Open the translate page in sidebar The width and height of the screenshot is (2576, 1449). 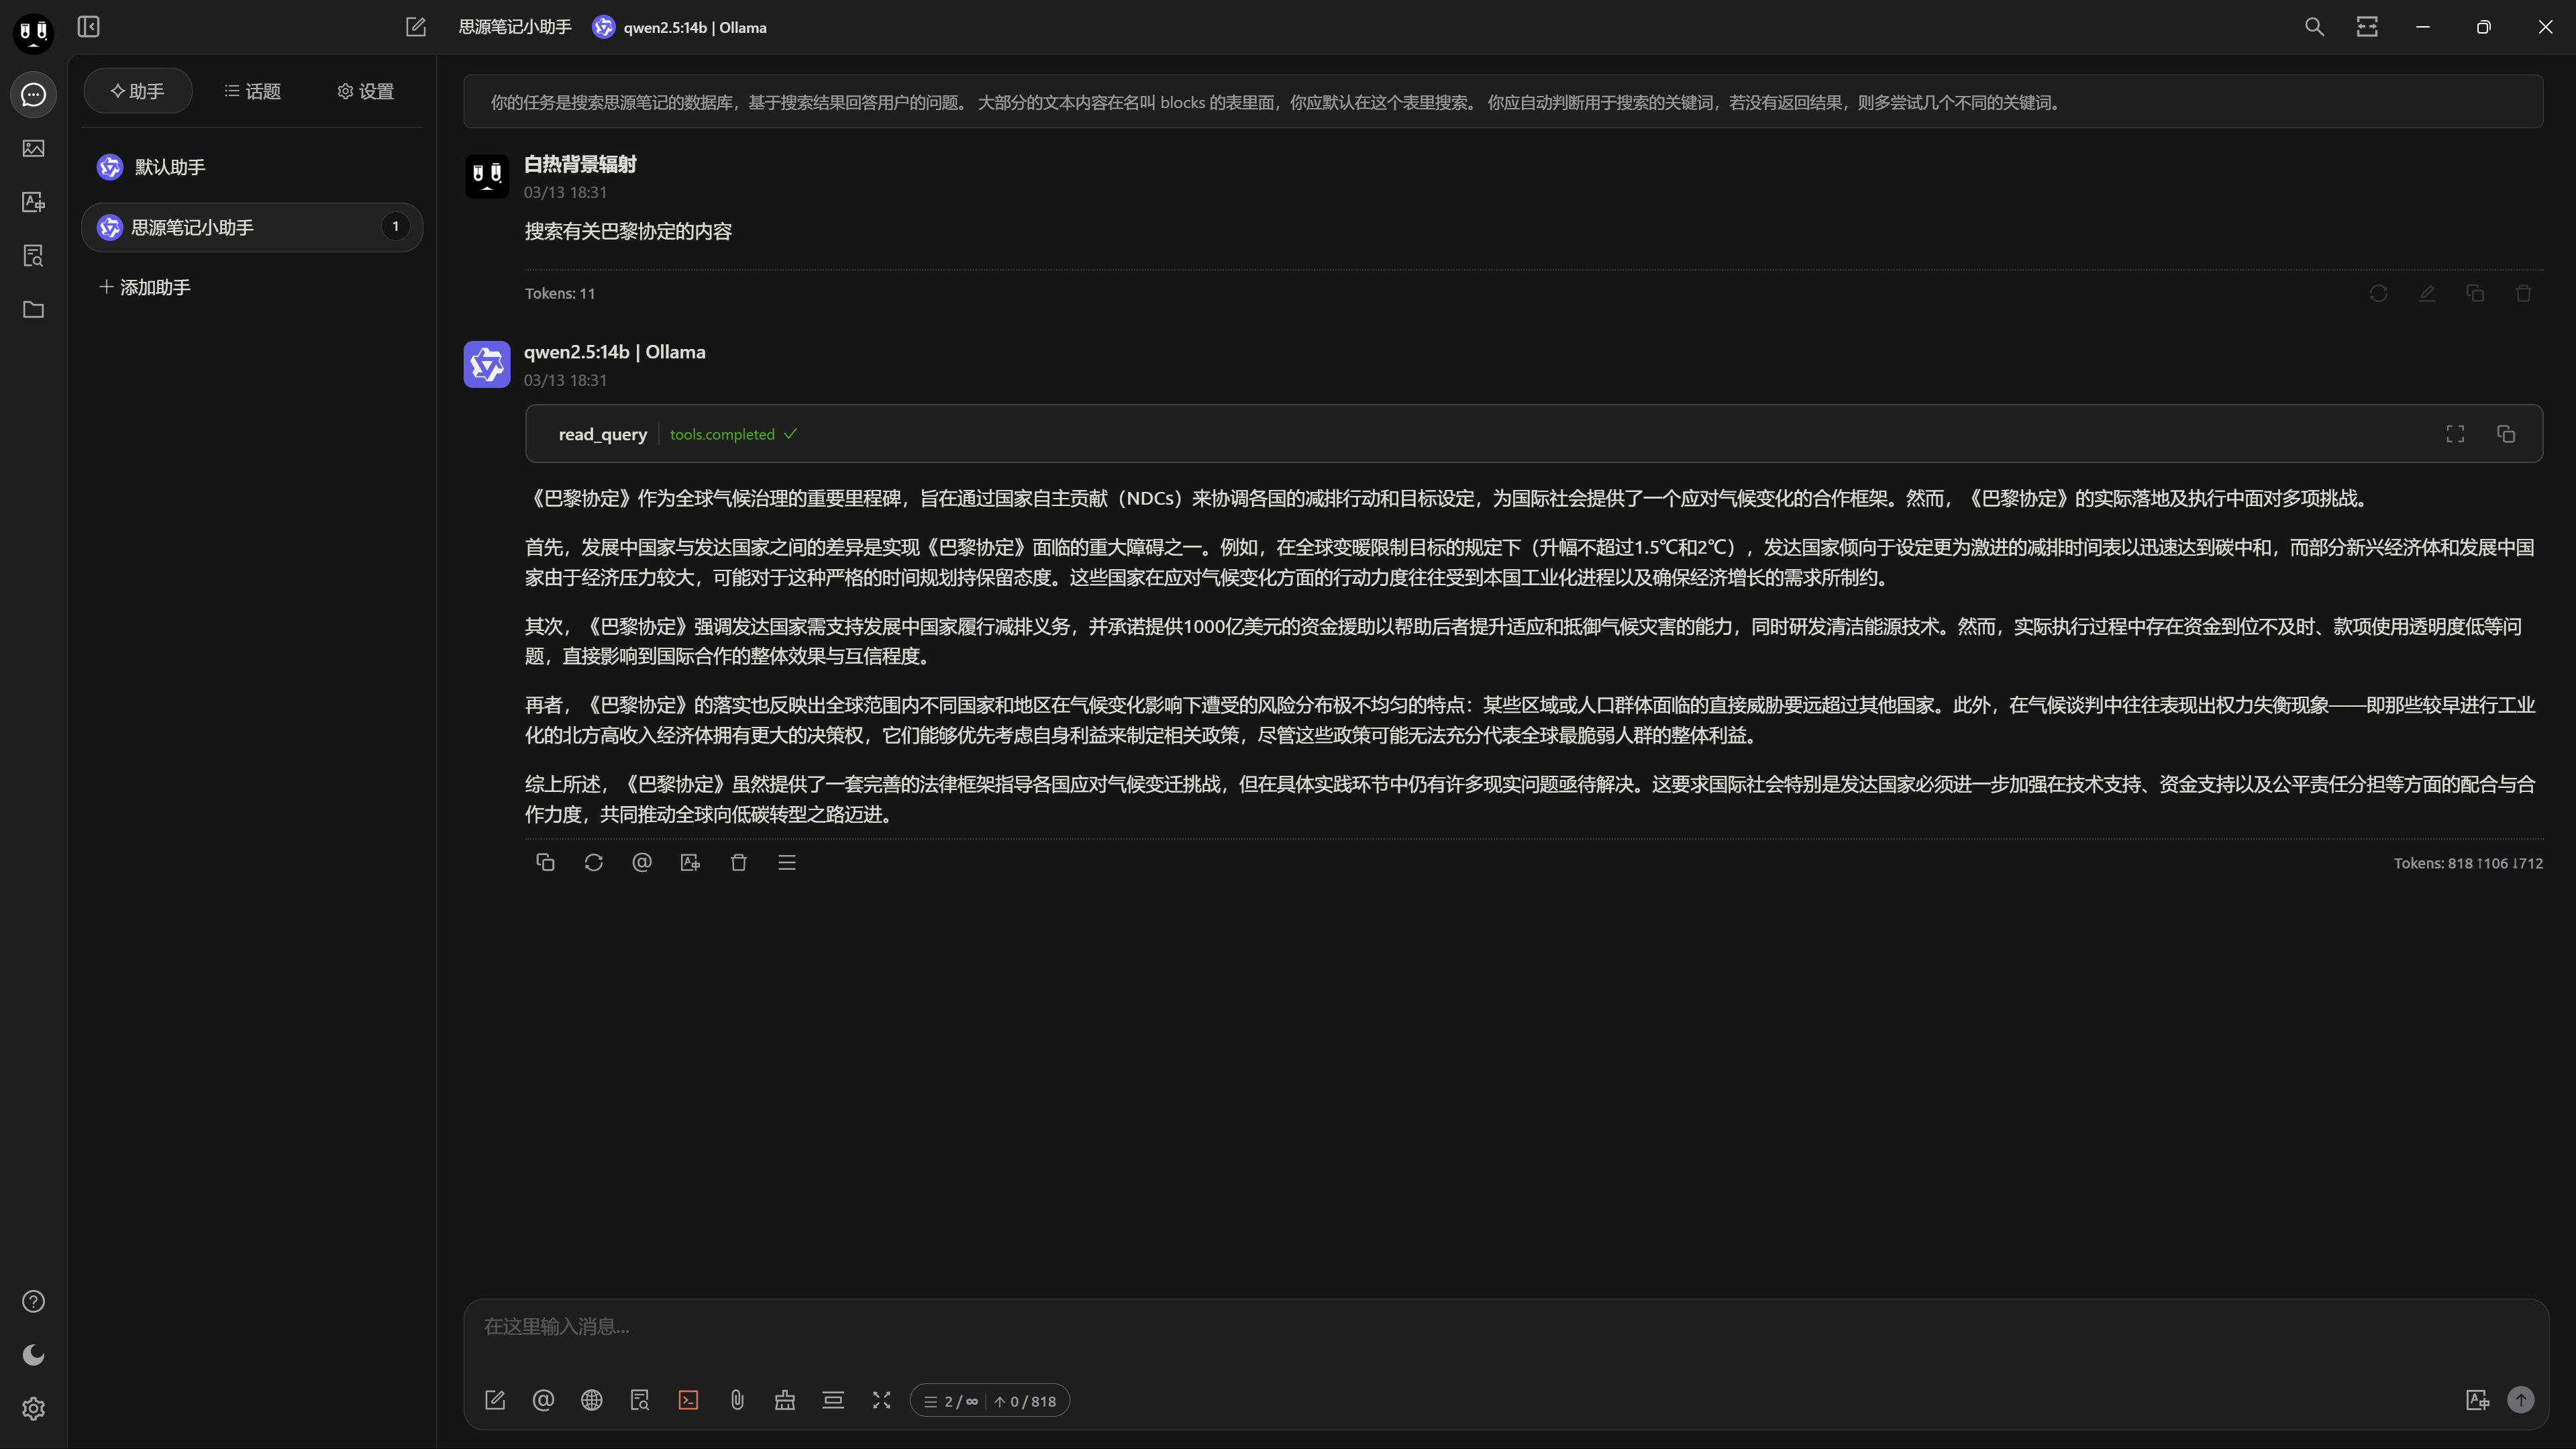(x=33, y=202)
